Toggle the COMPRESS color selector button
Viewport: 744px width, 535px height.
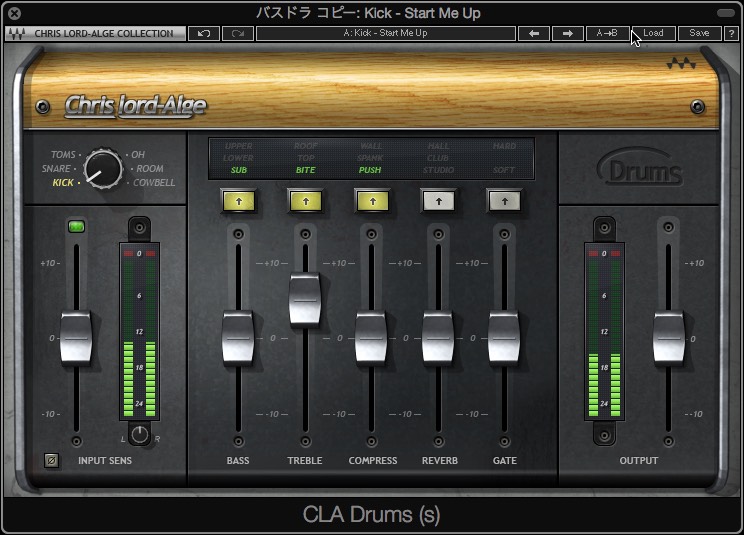click(x=372, y=201)
